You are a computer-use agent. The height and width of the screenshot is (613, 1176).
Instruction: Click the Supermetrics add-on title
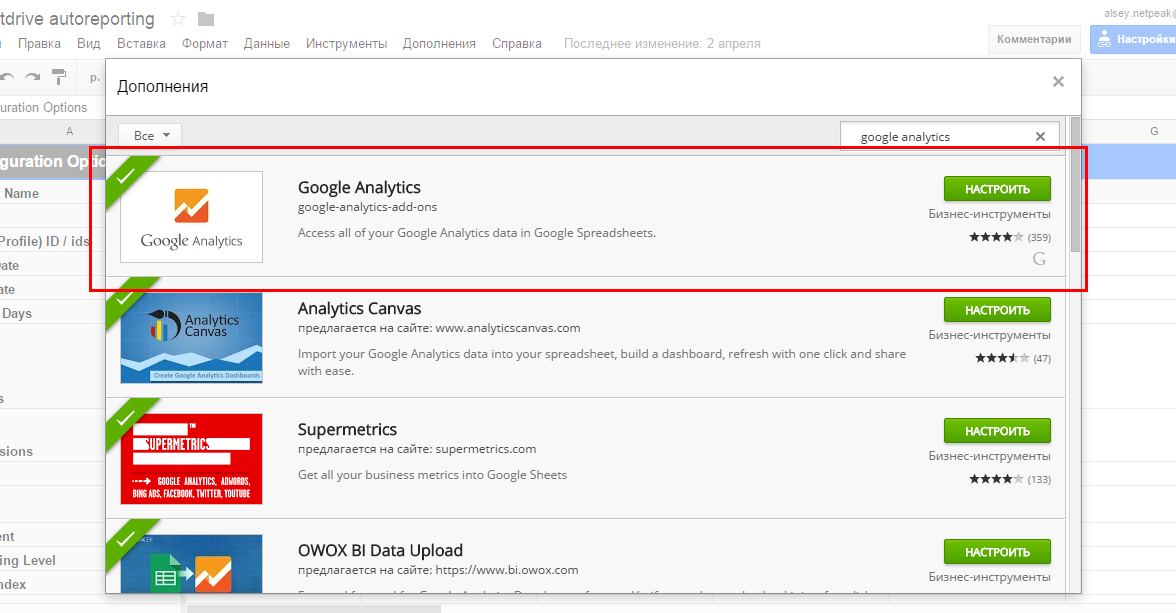[347, 429]
